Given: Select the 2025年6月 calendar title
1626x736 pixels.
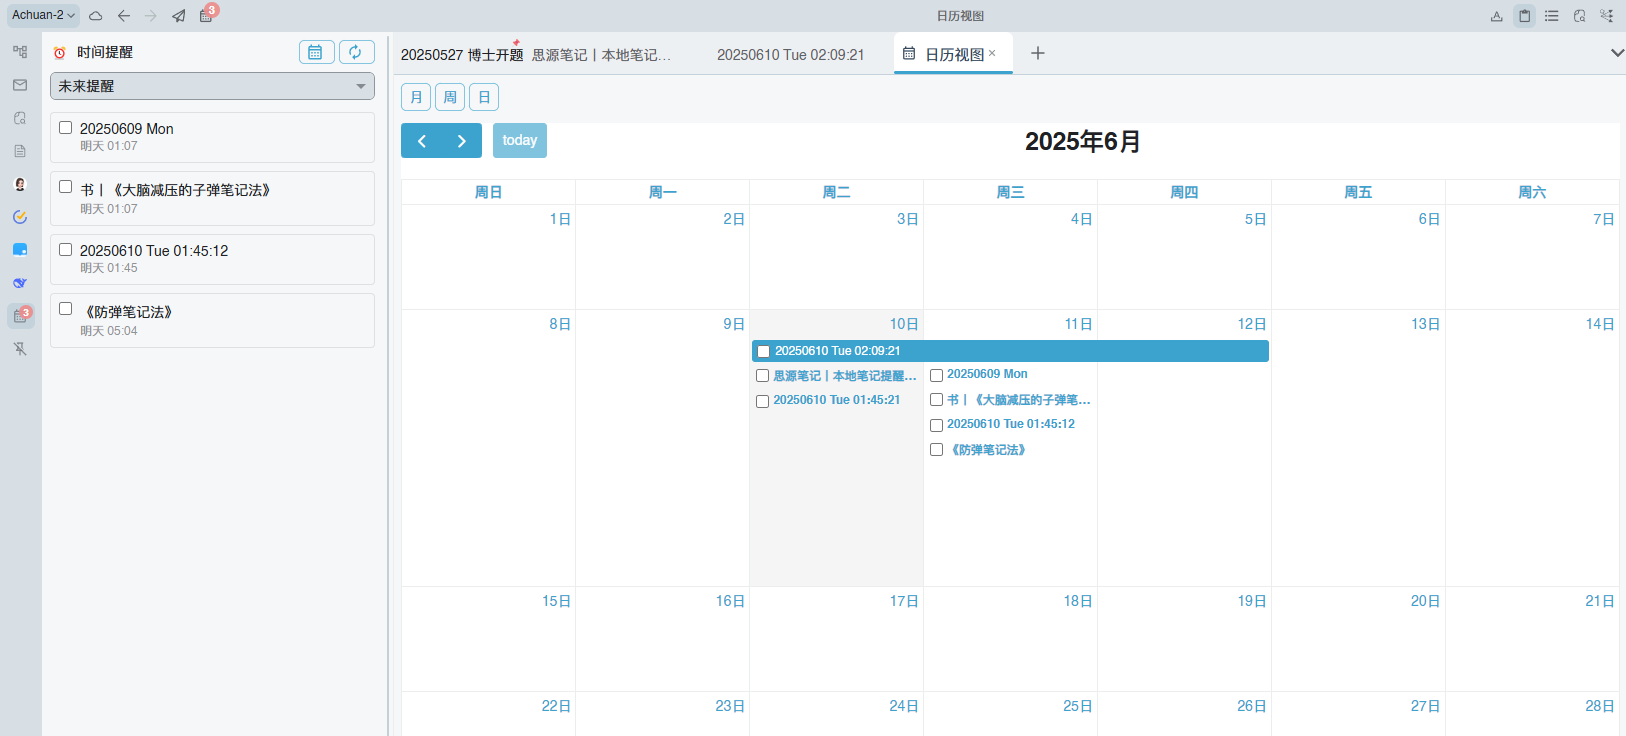Looking at the screenshot, I should pos(1083,141).
